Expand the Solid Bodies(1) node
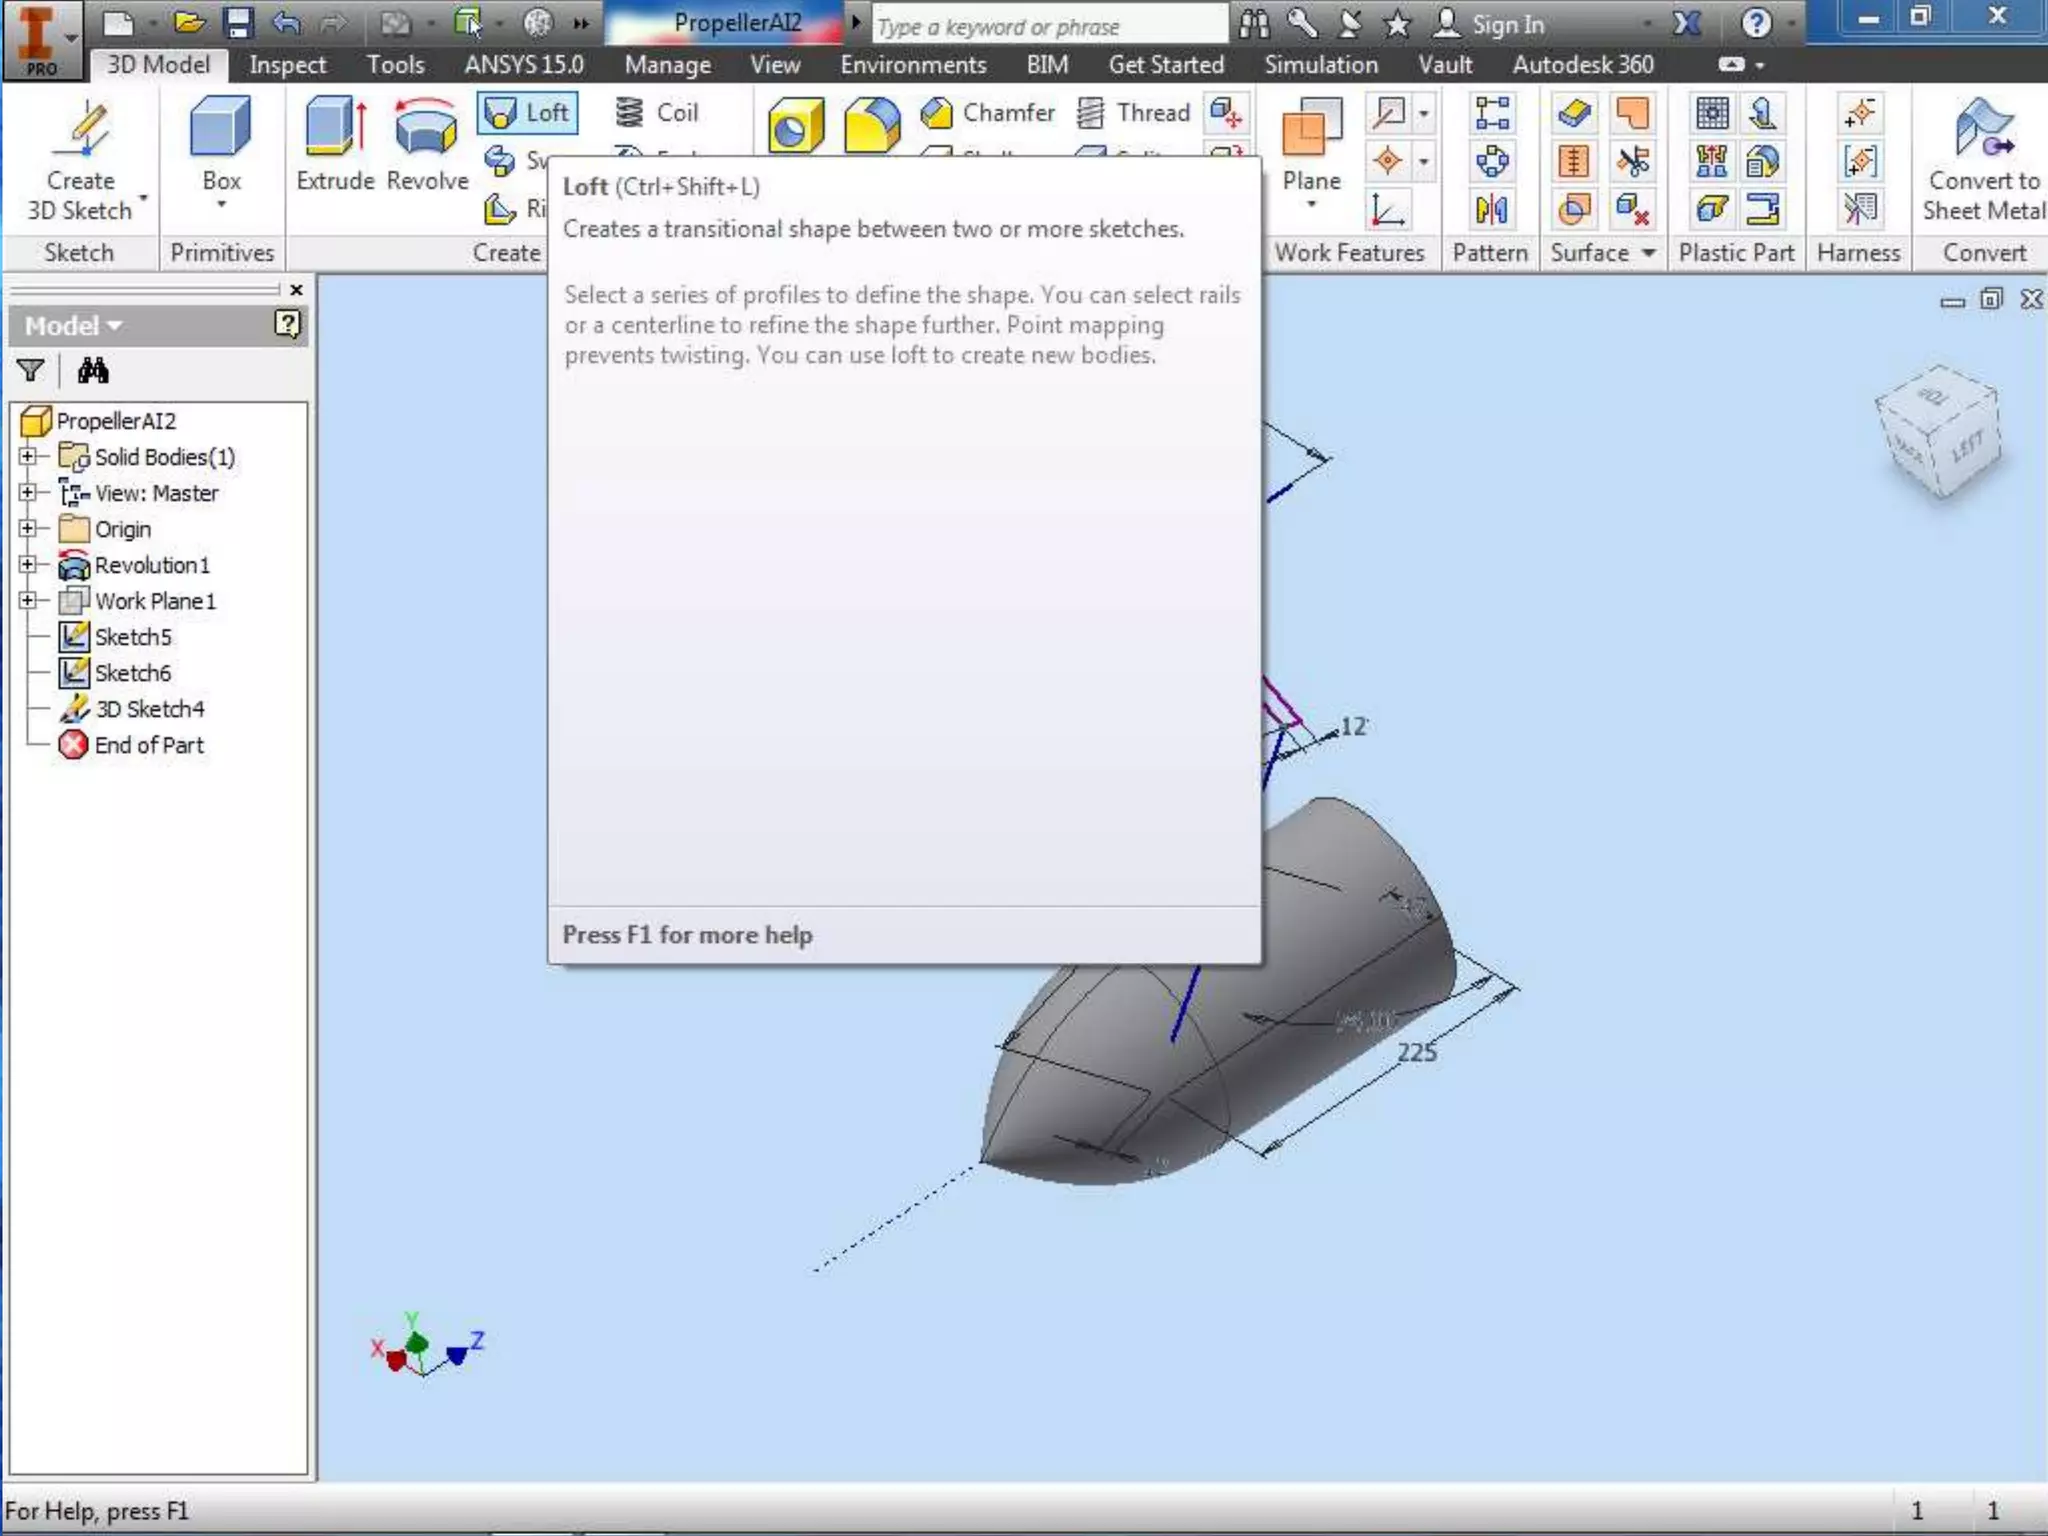This screenshot has height=1536, width=2048. (x=28, y=457)
